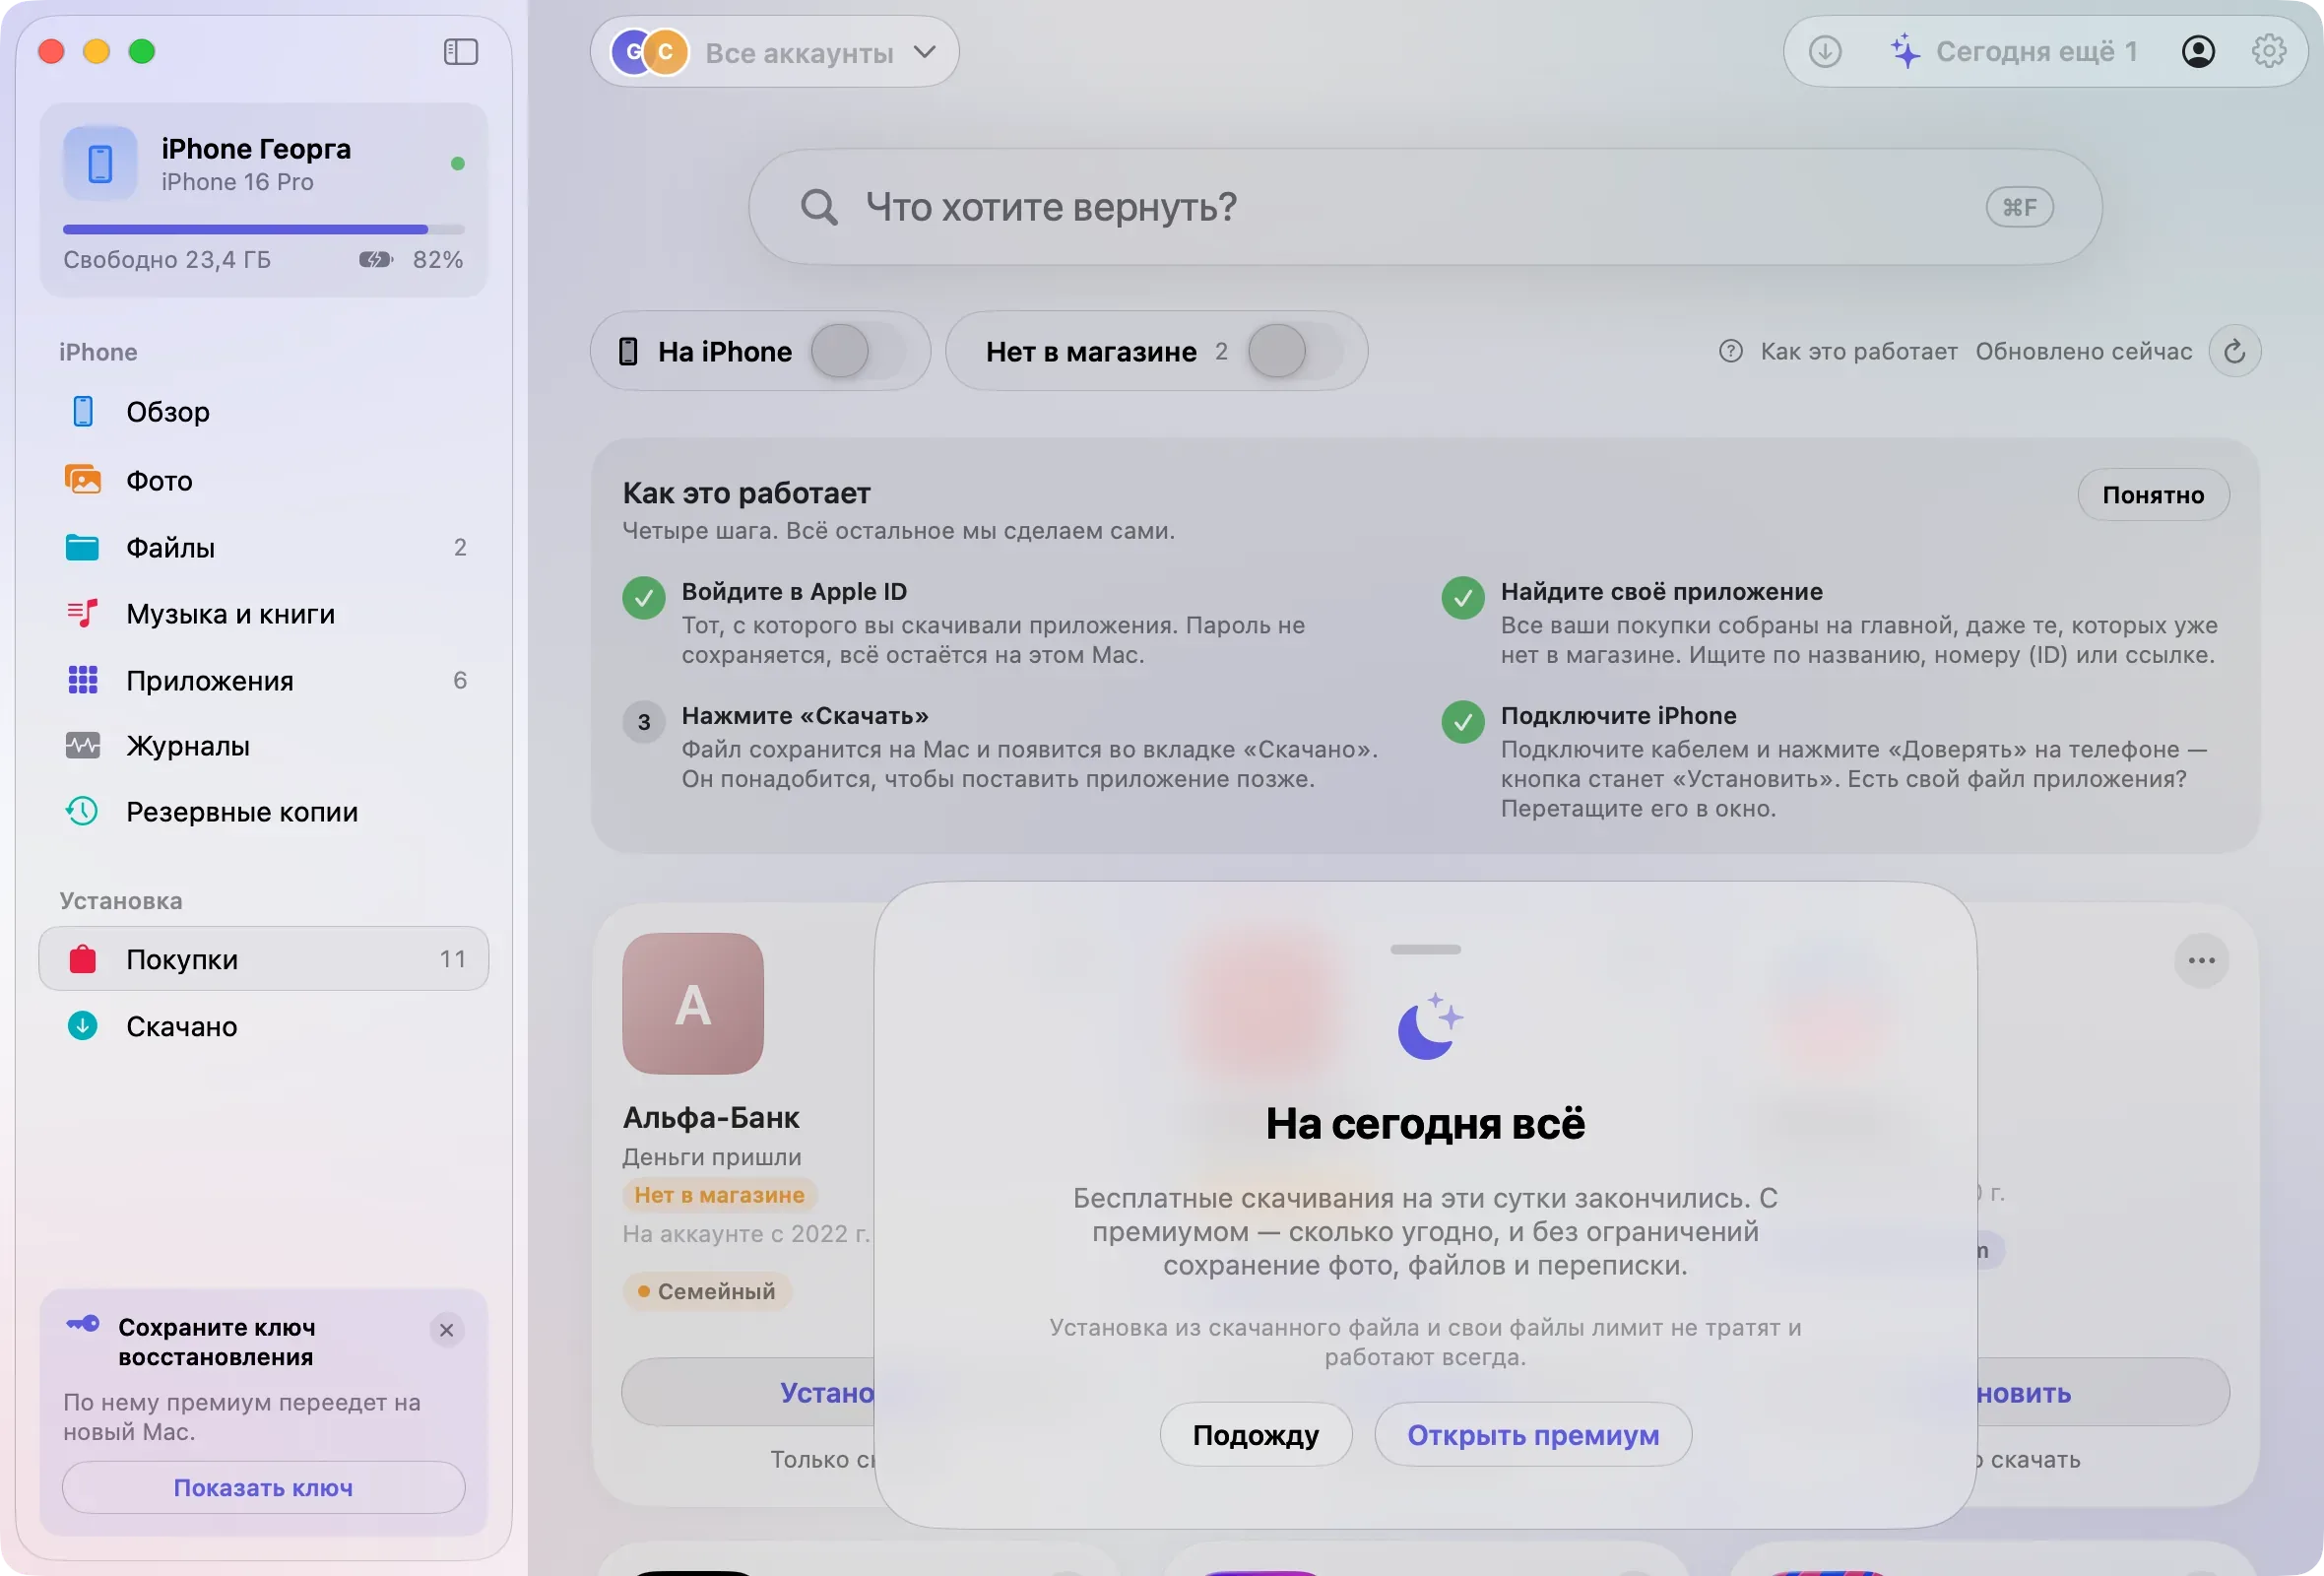Click step 3 'Нажмите «Скачать»' text
This screenshot has width=2324, height=1576.
click(x=805, y=717)
